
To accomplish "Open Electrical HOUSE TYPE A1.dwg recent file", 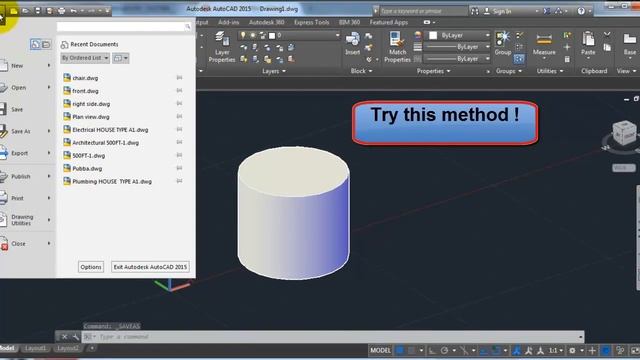I will point(110,129).
